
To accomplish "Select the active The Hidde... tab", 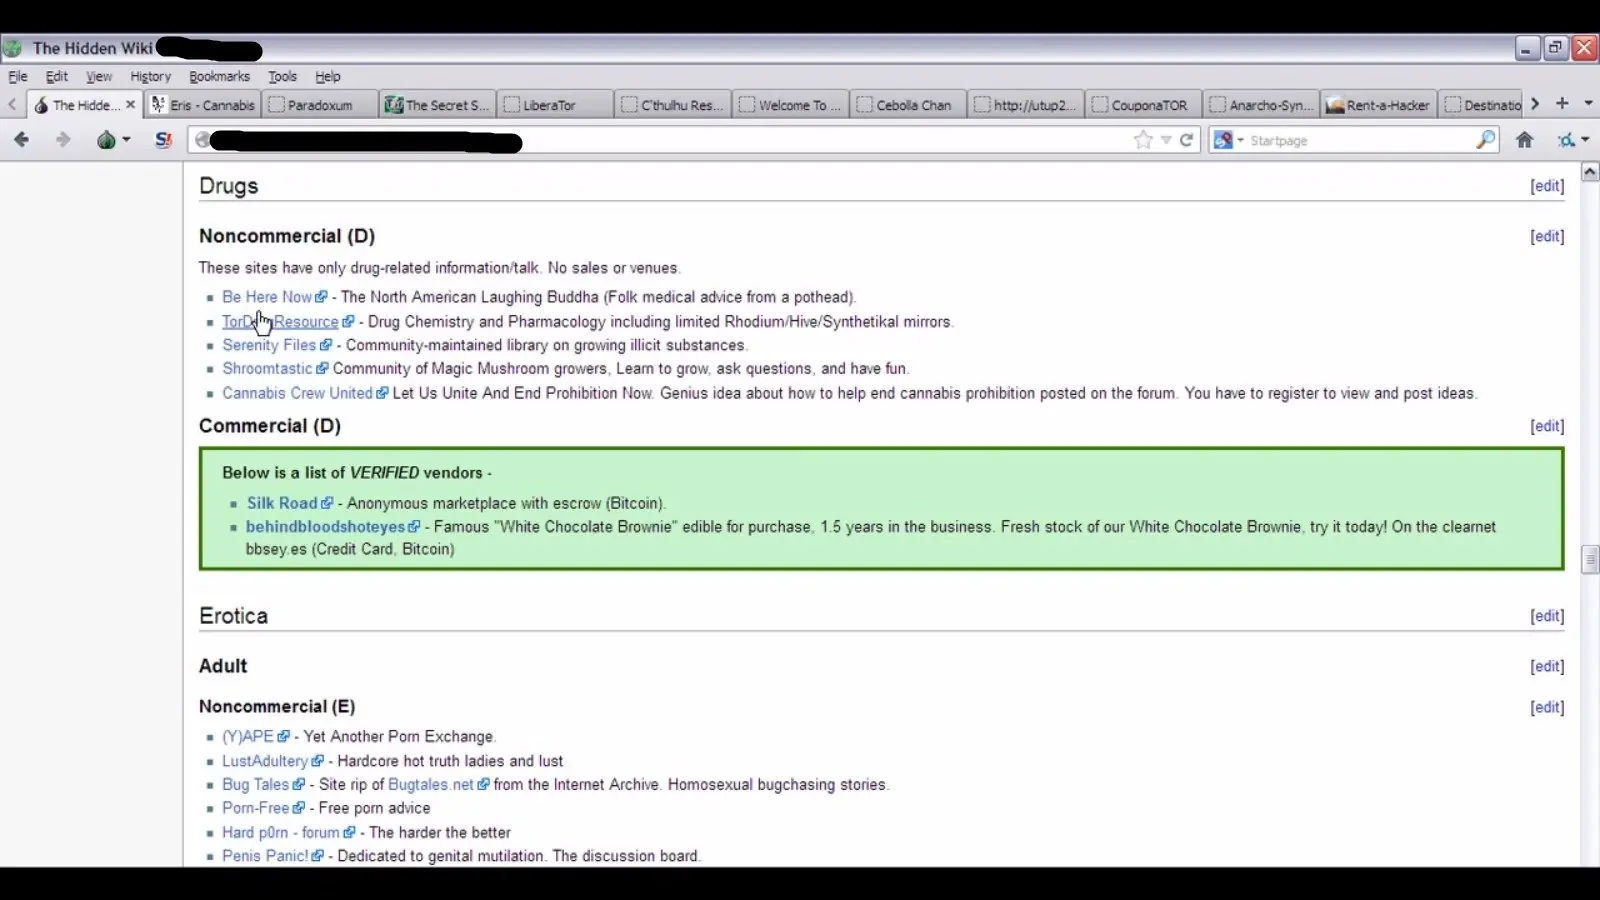I will coord(84,104).
